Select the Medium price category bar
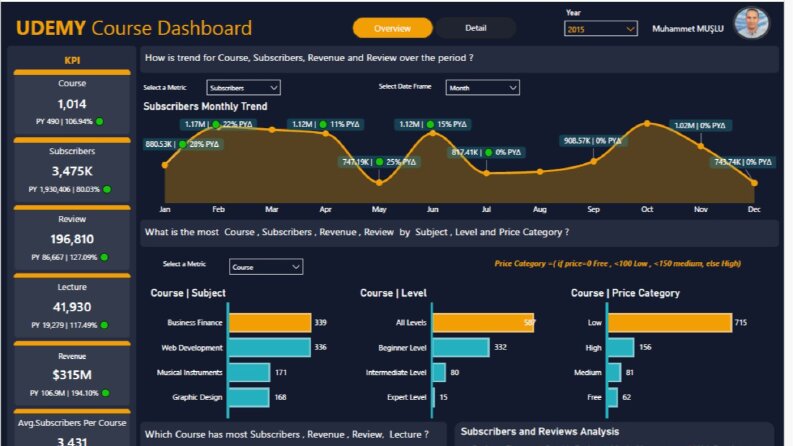This screenshot has height=446, width=793. (x=614, y=373)
